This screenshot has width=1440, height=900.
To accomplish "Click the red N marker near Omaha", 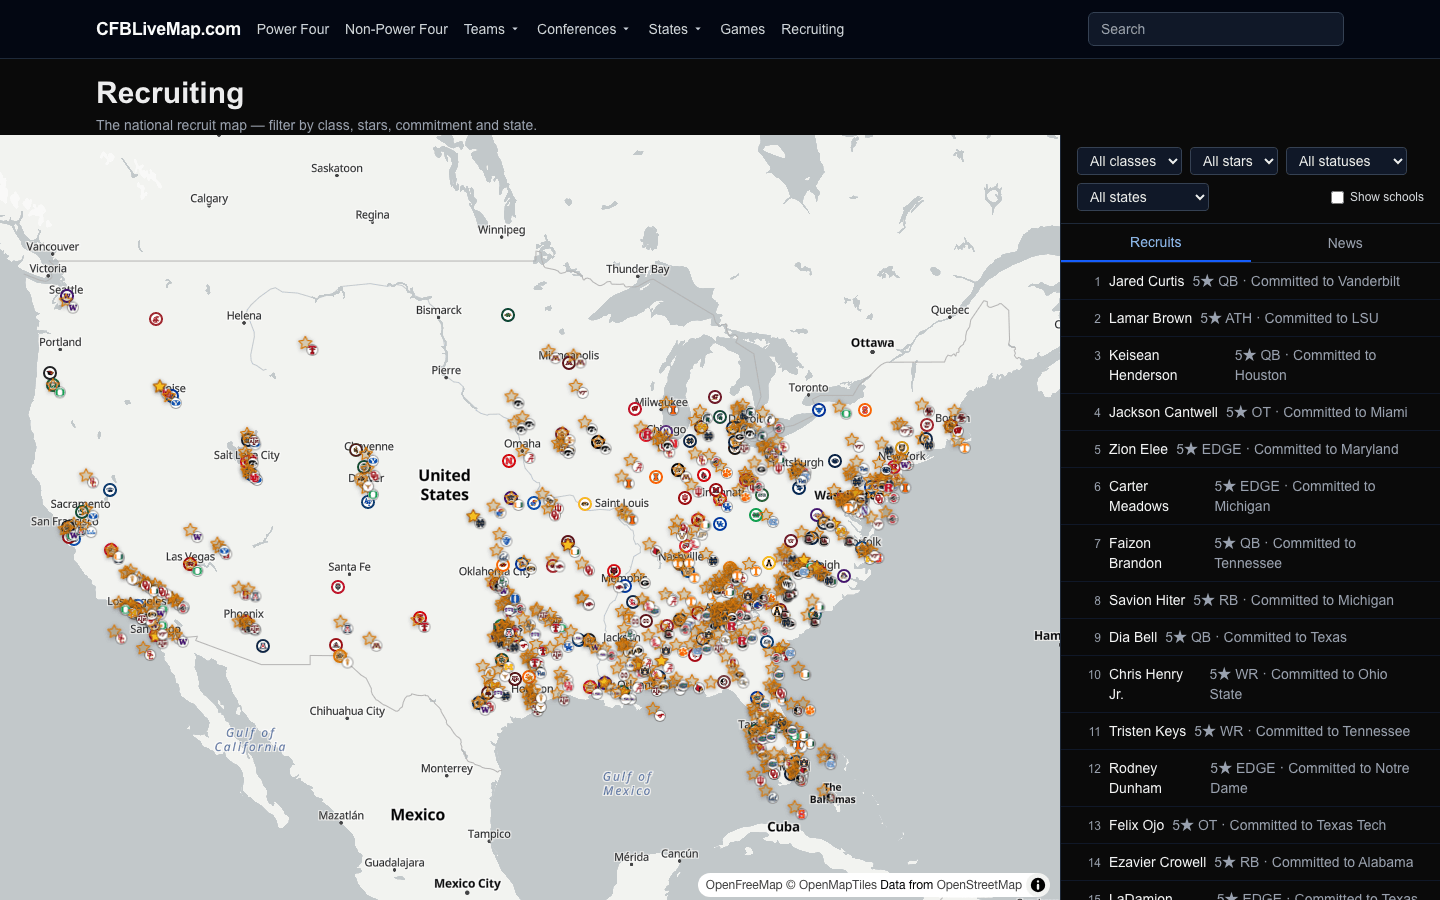I will click(x=508, y=461).
